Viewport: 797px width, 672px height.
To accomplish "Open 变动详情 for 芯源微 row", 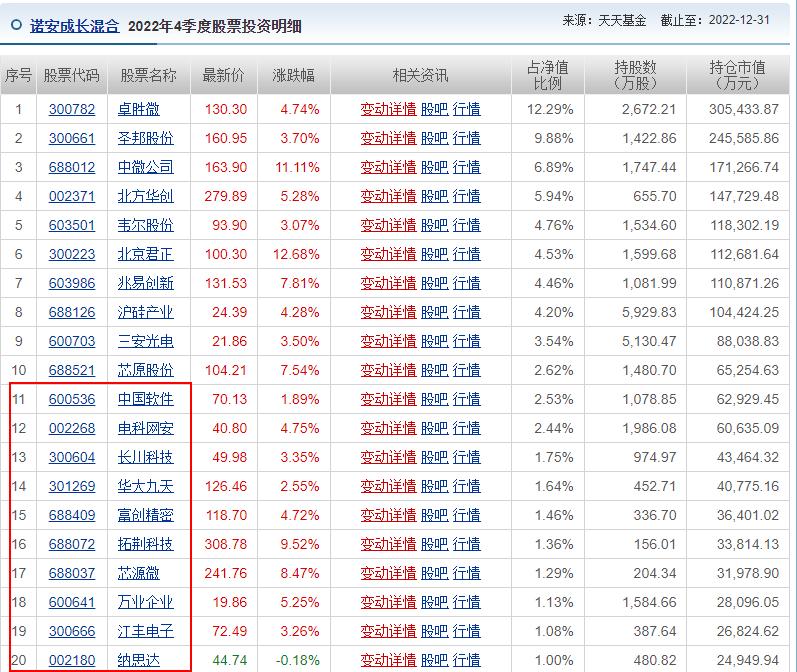I will 388,573.
